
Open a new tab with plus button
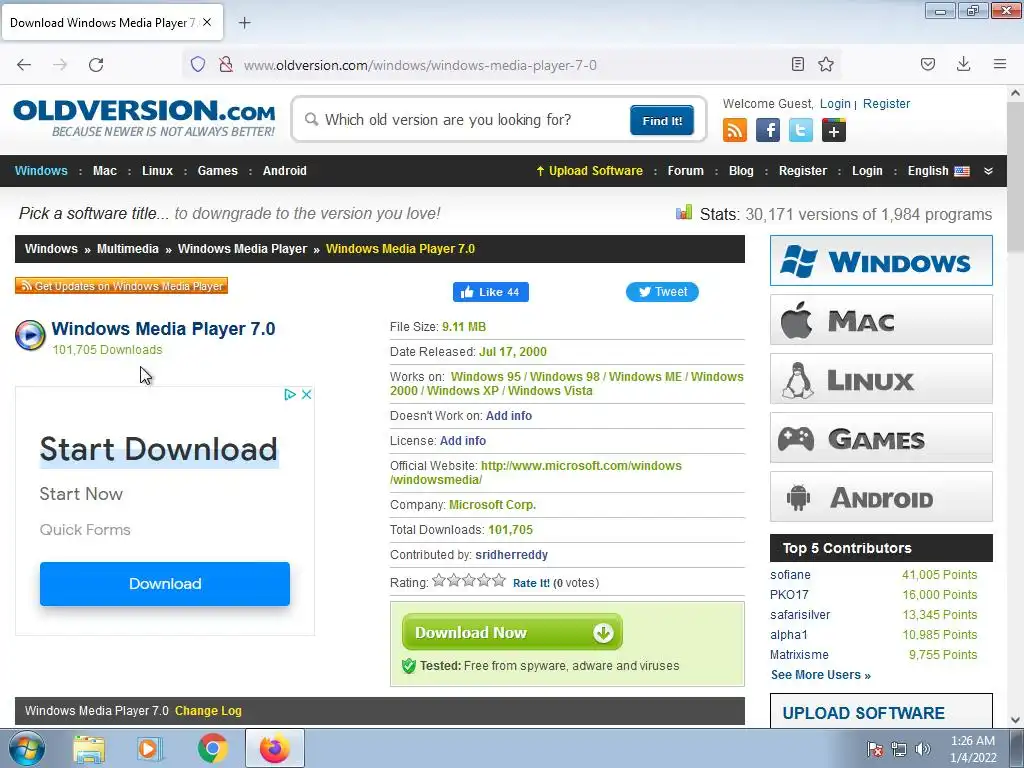244,23
